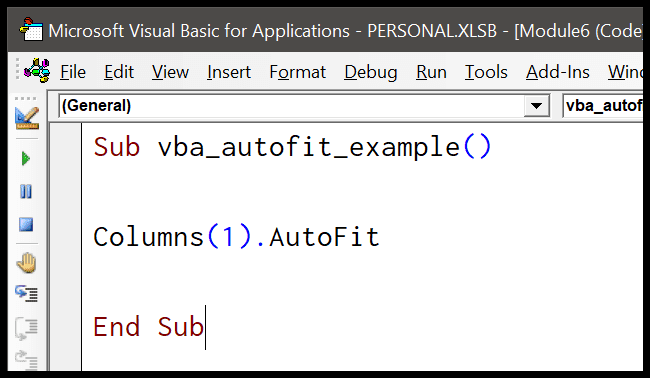This screenshot has height=378, width=650.
Task: Run the macro with green play icon
Action: (26, 159)
